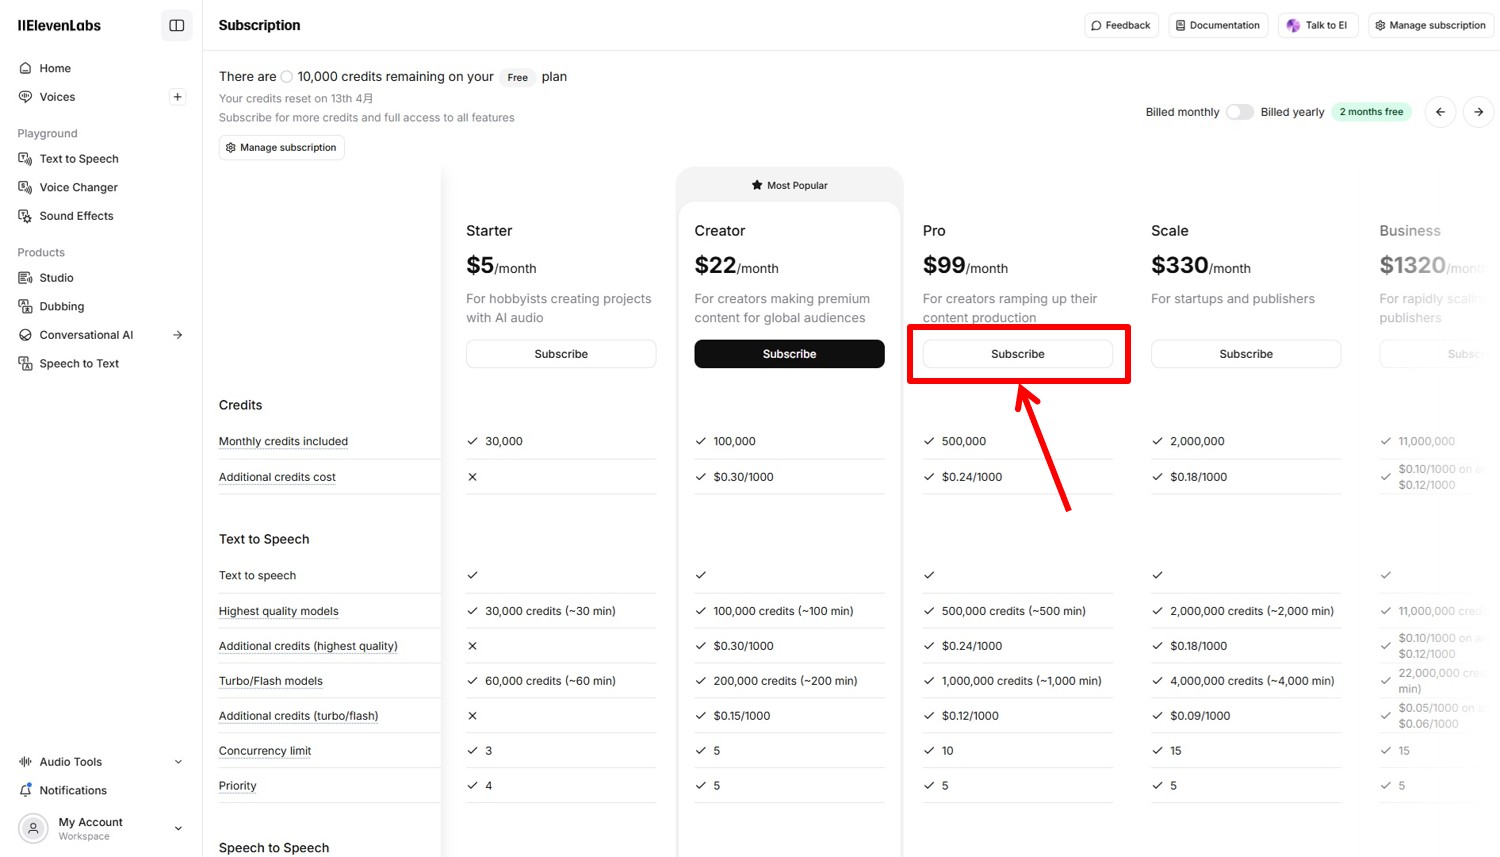Click Additional credits (highest quality) link

tap(308, 646)
